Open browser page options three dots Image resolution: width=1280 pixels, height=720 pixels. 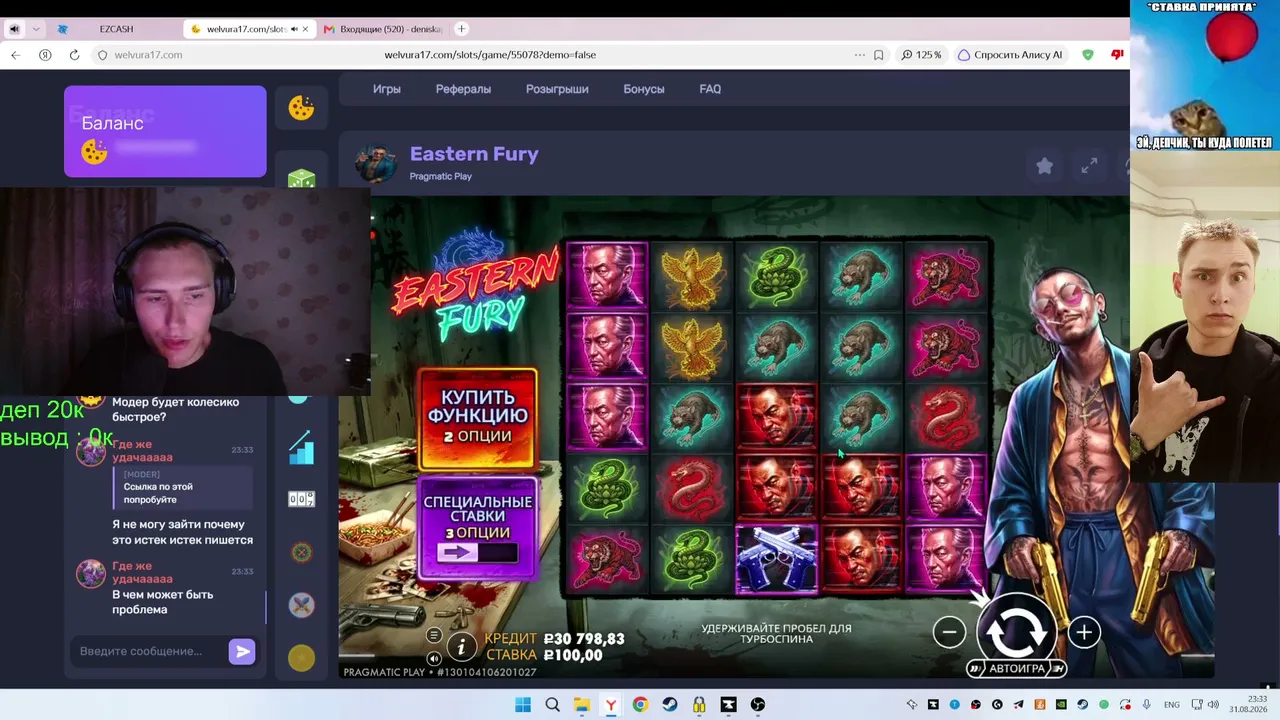(x=859, y=55)
